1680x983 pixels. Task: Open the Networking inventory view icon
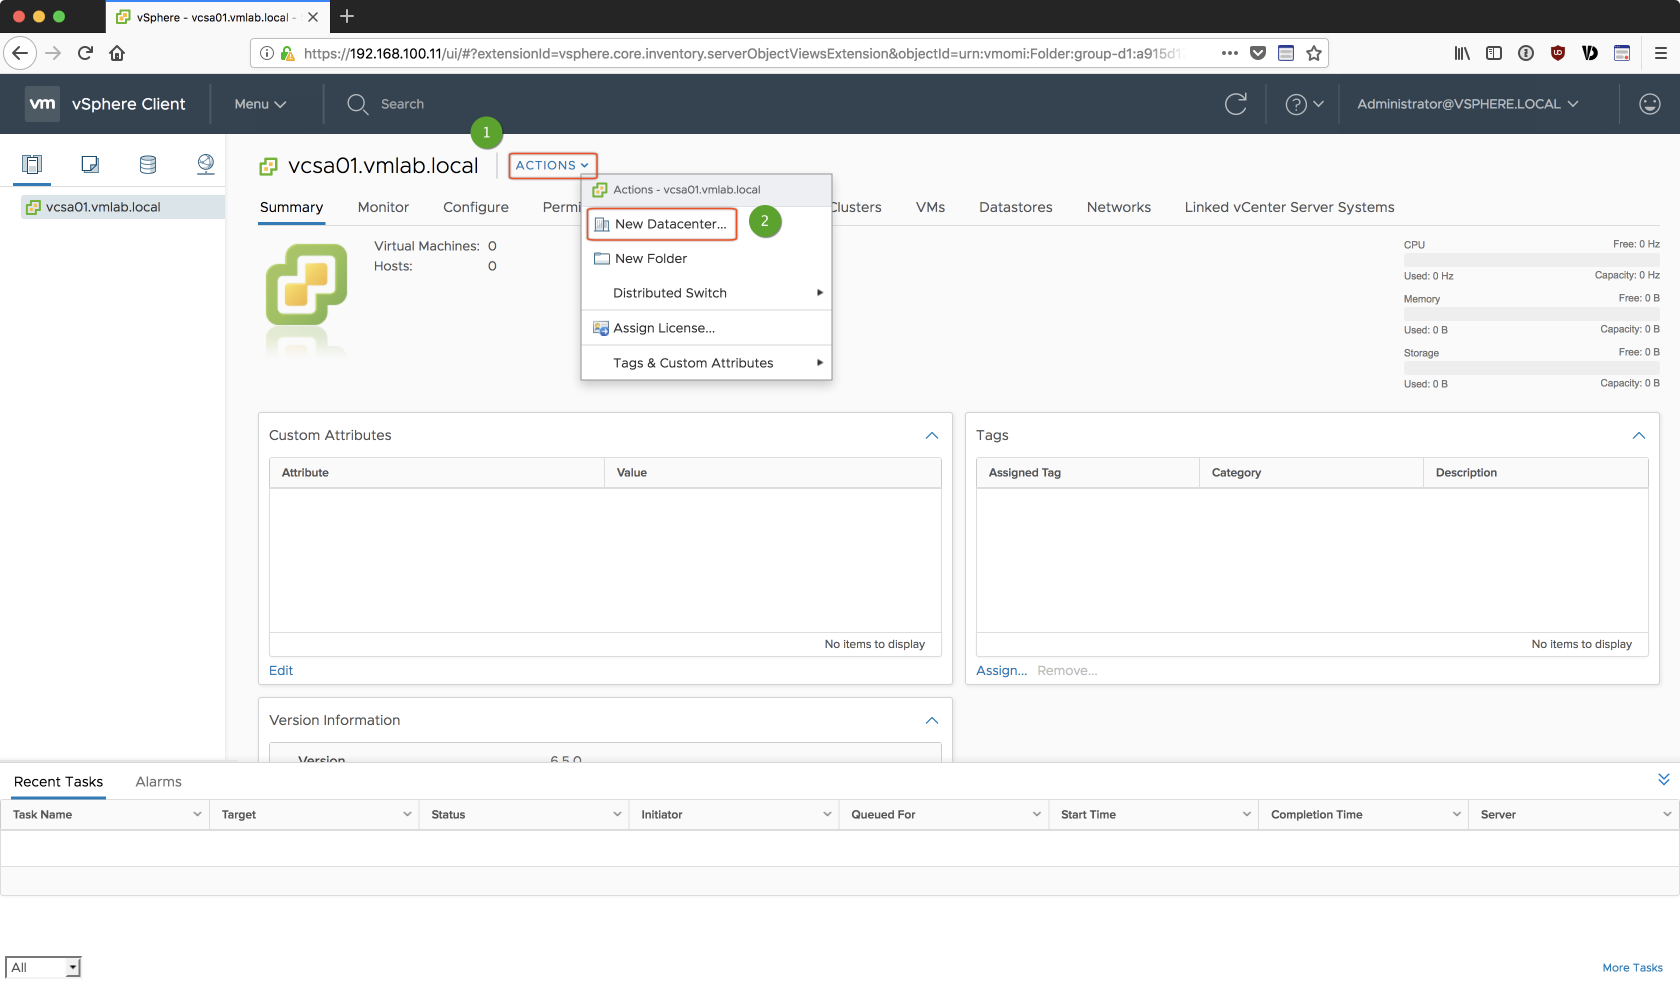pyautogui.click(x=206, y=164)
